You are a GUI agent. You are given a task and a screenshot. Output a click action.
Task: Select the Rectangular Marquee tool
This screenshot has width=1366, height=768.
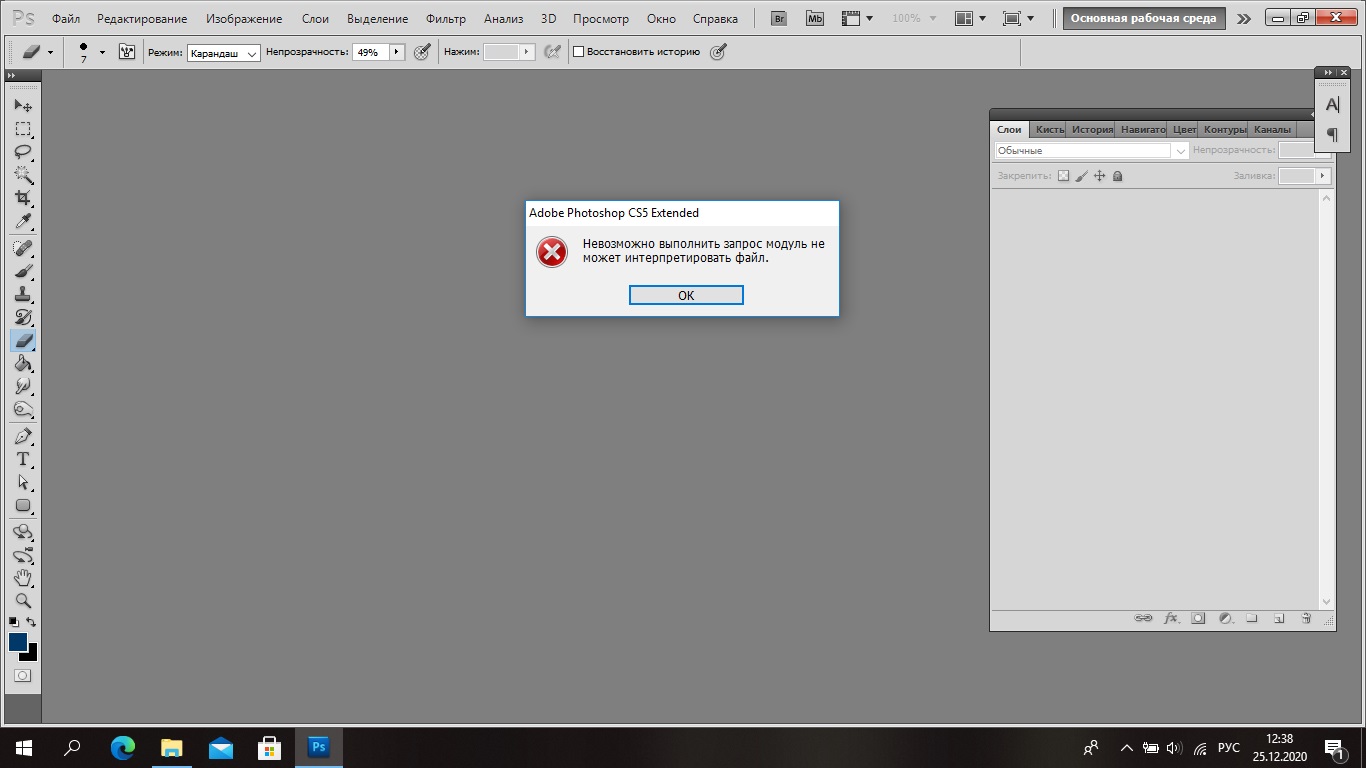pos(23,129)
